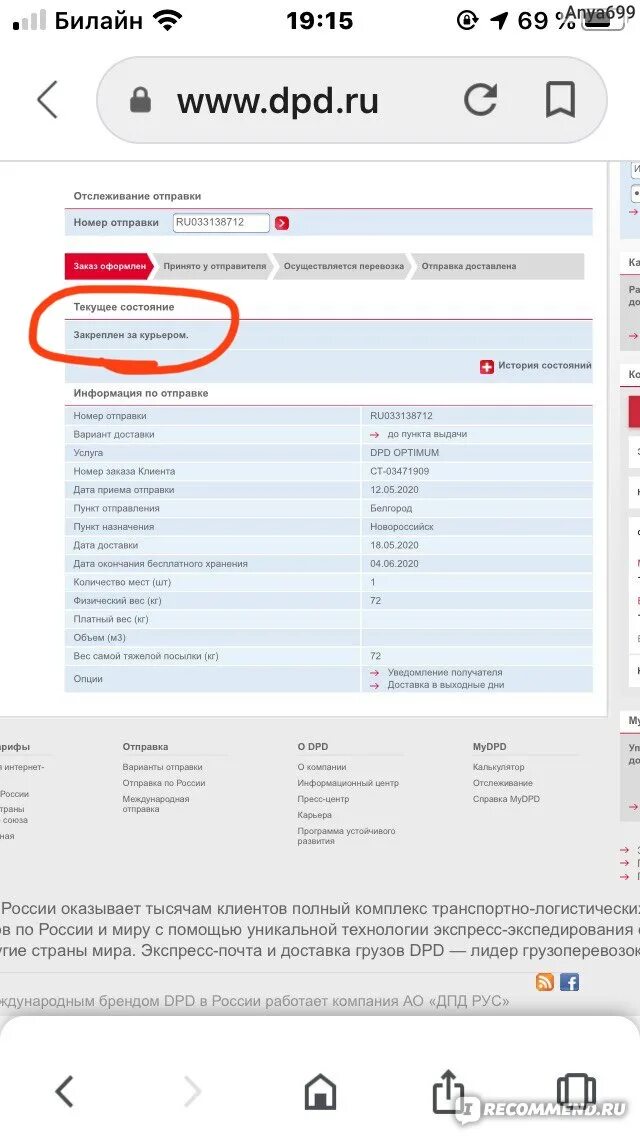
Task: Reload the page with the refresh icon
Action: click(481, 100)
